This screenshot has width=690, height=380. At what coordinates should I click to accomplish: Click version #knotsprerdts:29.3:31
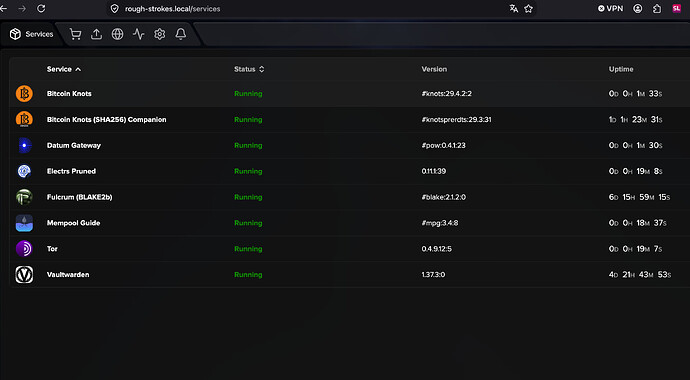pos(456,120)
